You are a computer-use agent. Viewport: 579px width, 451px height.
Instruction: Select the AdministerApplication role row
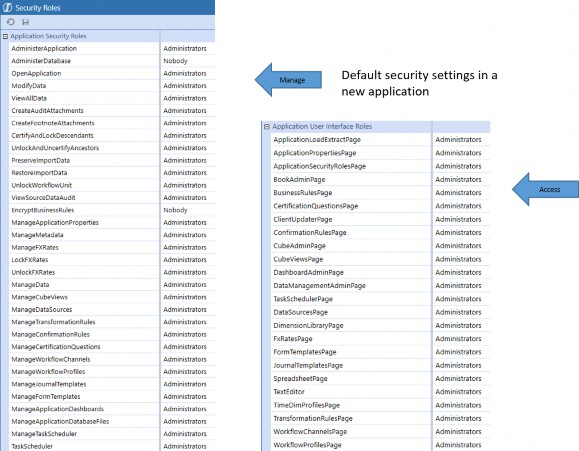[112, 48]
